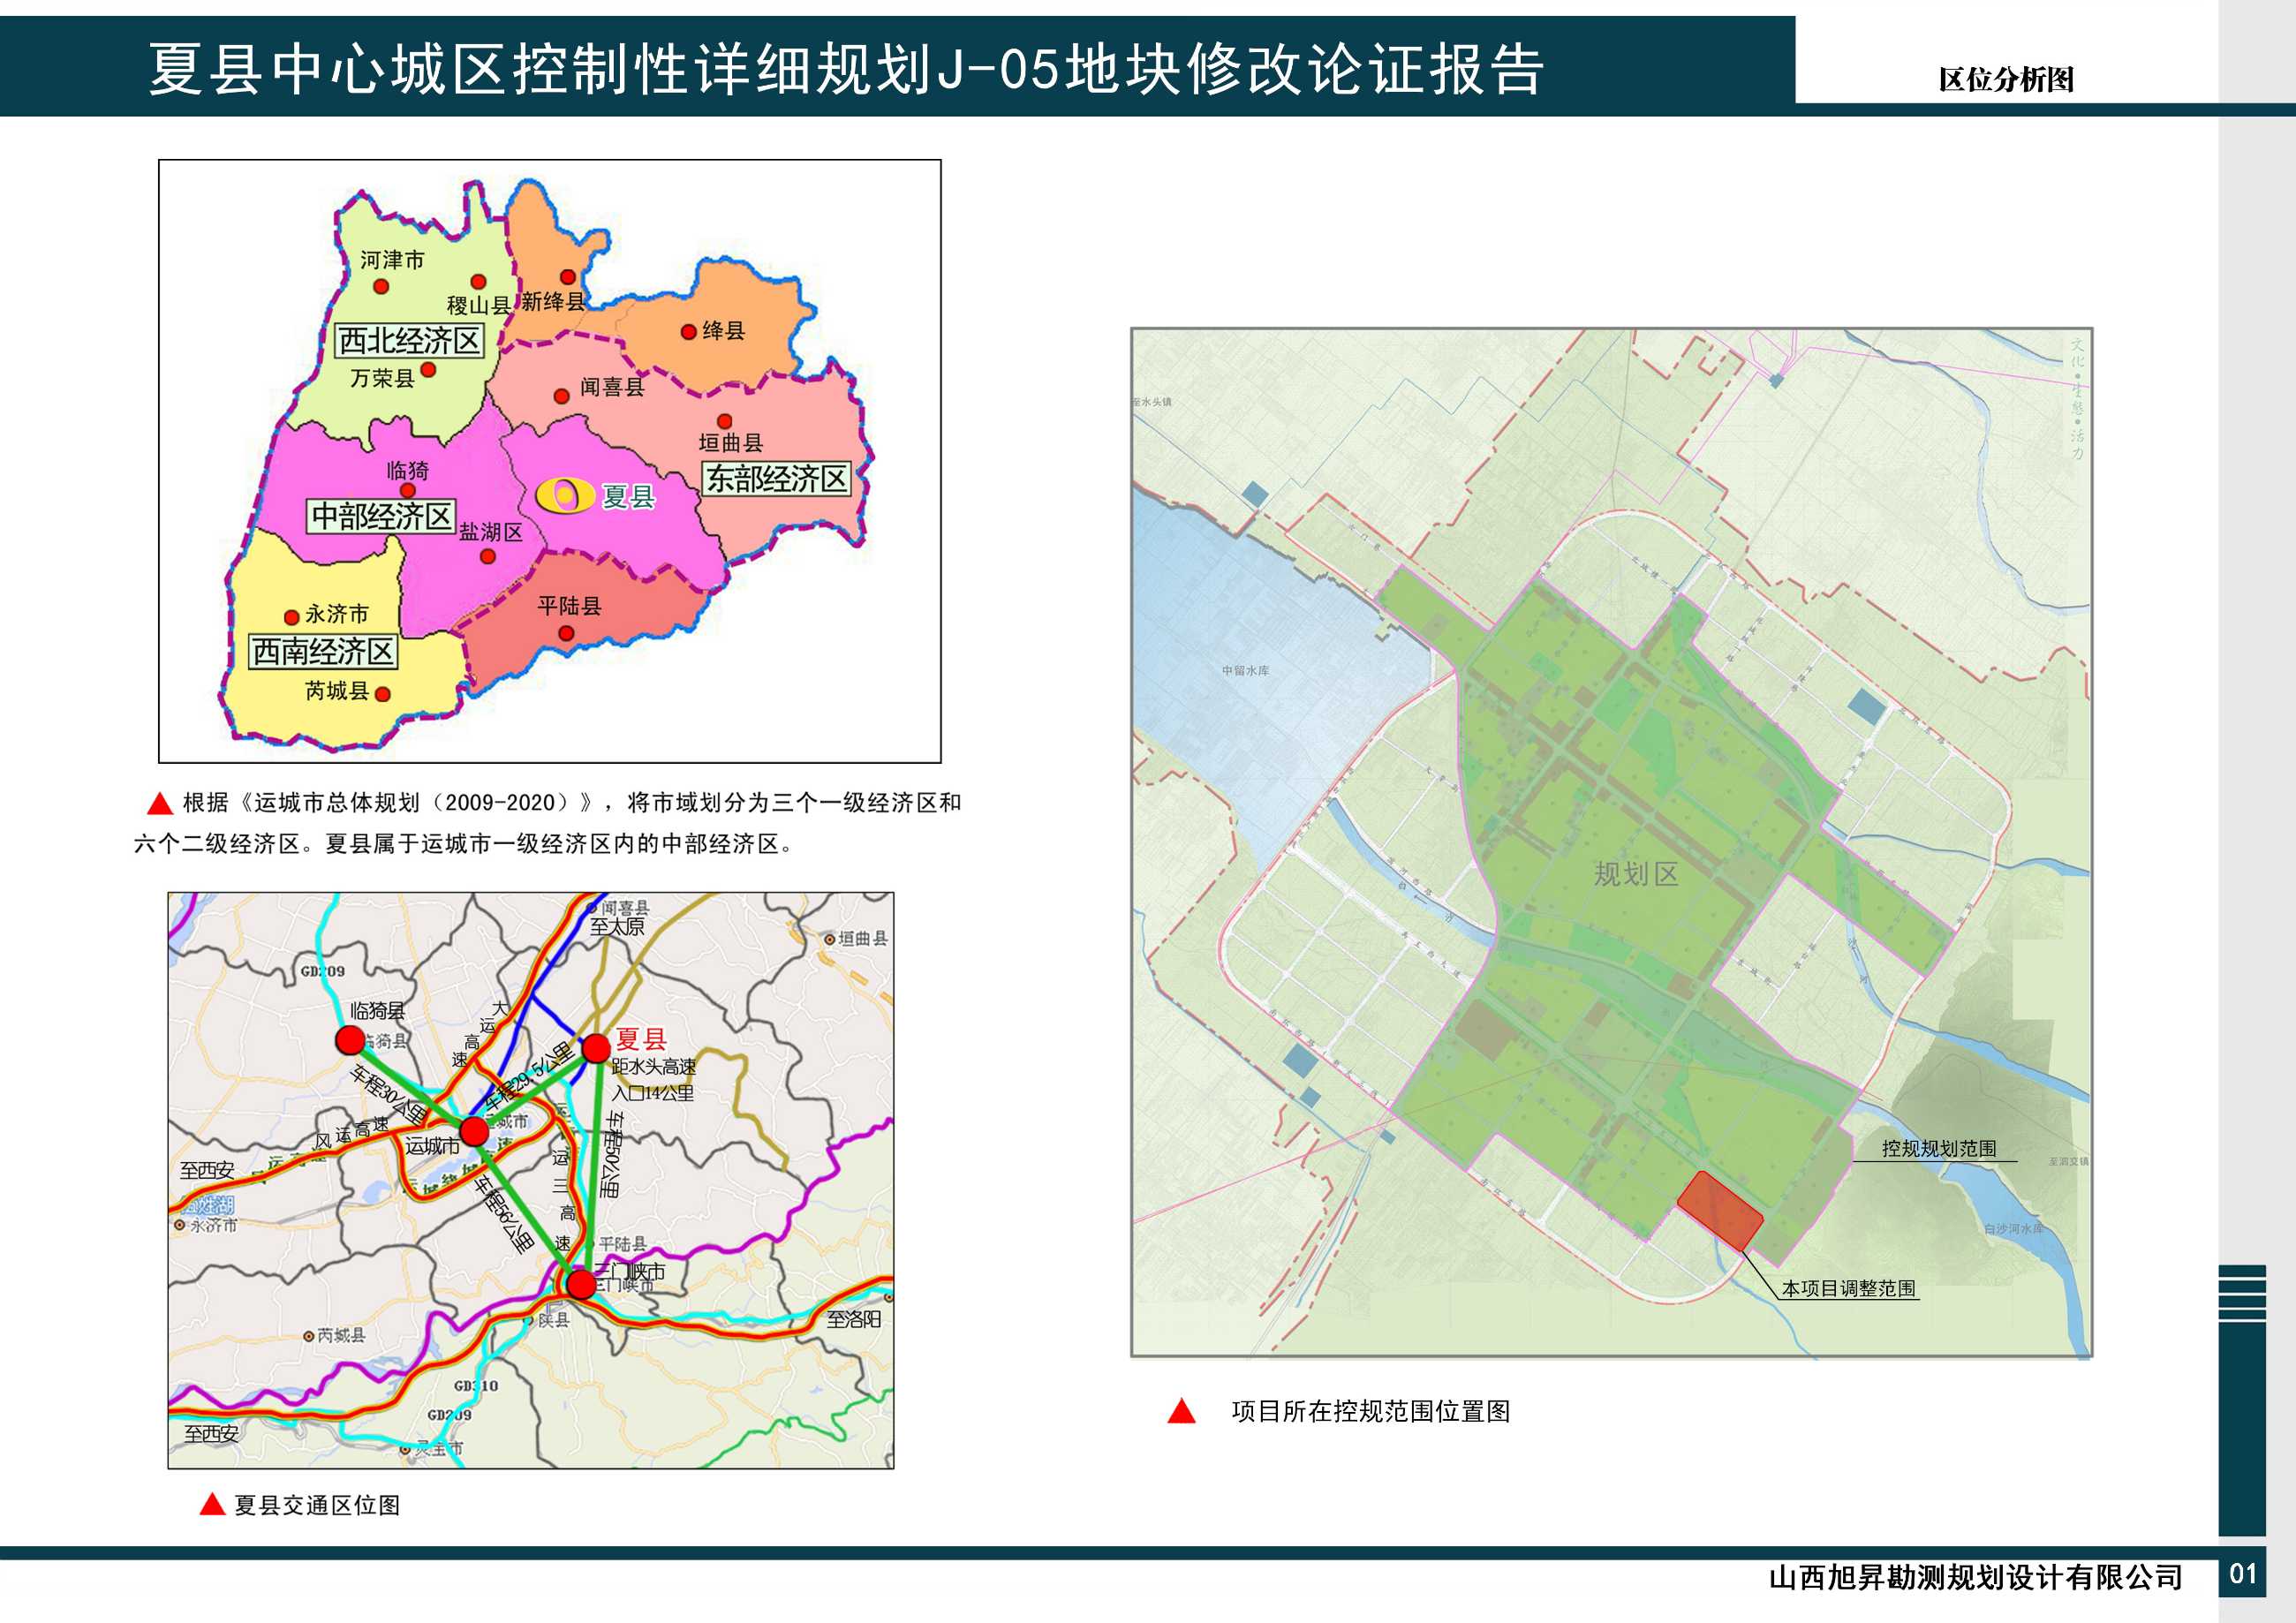Viewport: 2296px width, 1623px height.
Task: Click the GD310 road label
Action: pyautogui.click(x=476, y=1386)
